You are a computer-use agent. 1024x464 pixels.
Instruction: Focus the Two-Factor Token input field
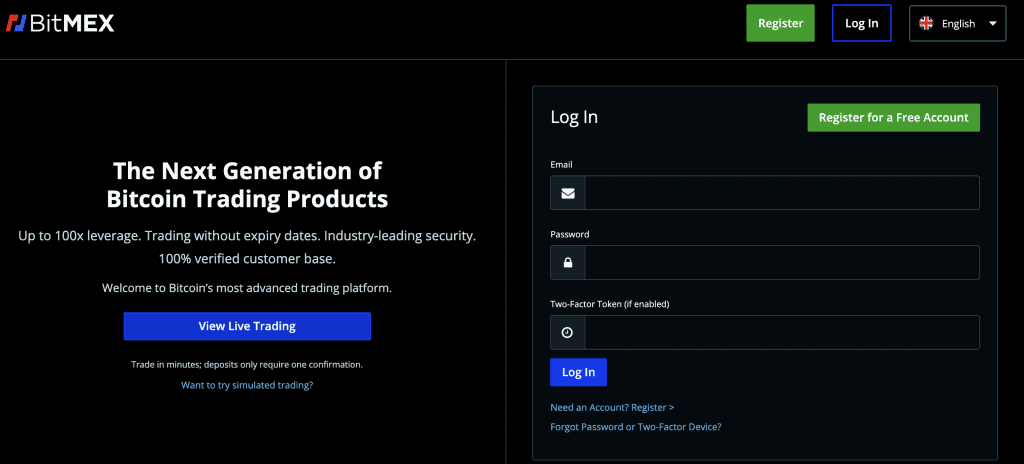[782, 333]
